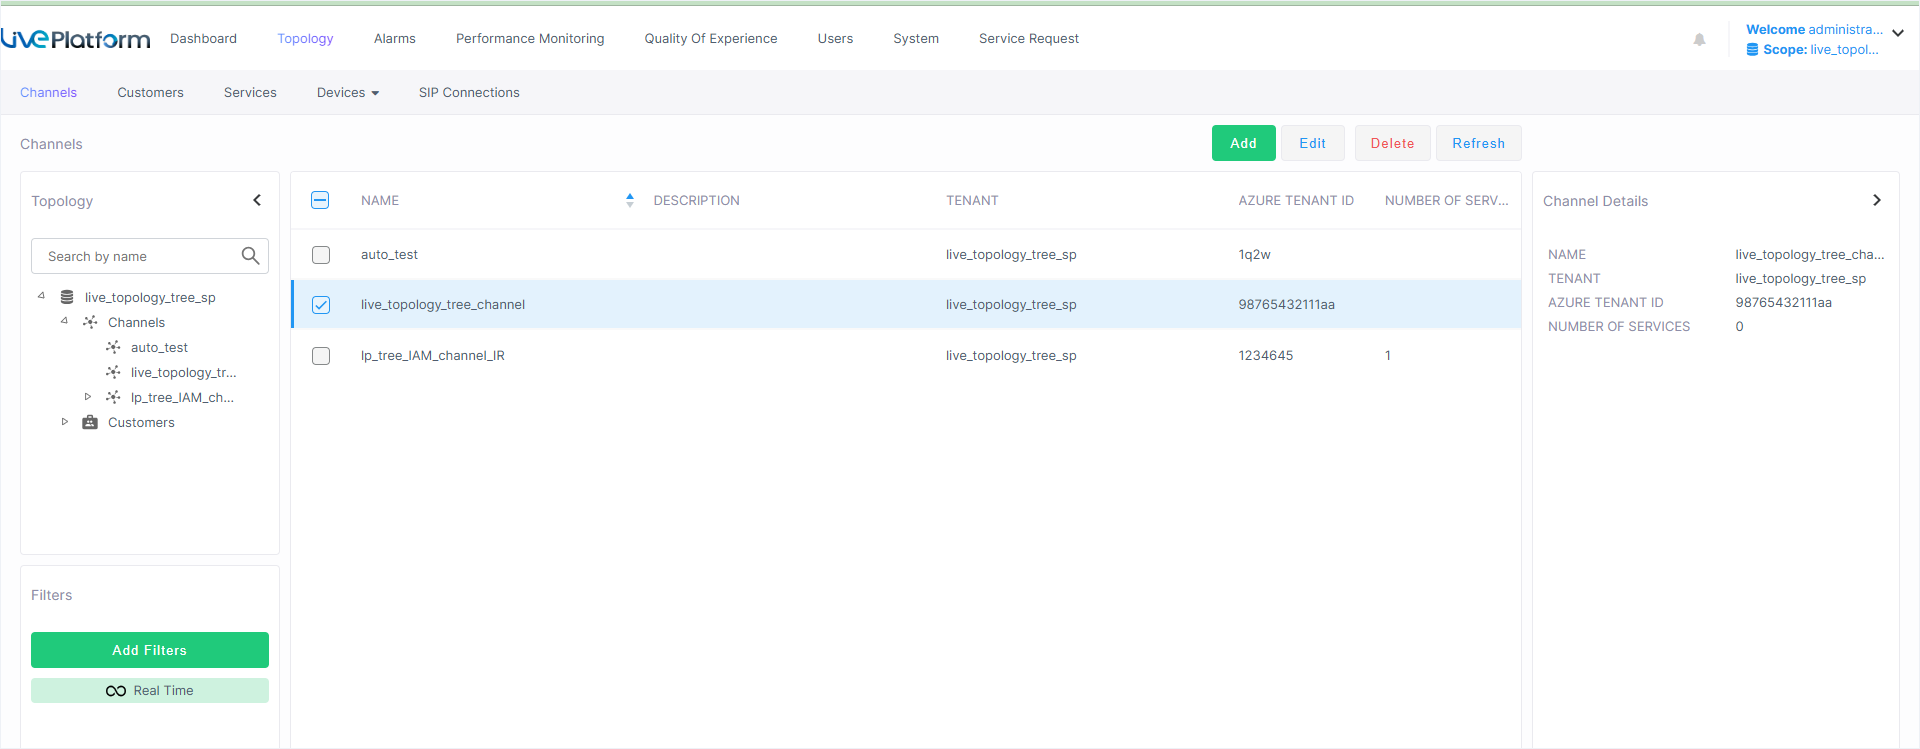The width and height of the screenshot is (1920, 749).
Task: Expand the Customers tree node
Action: pos(65,422)
